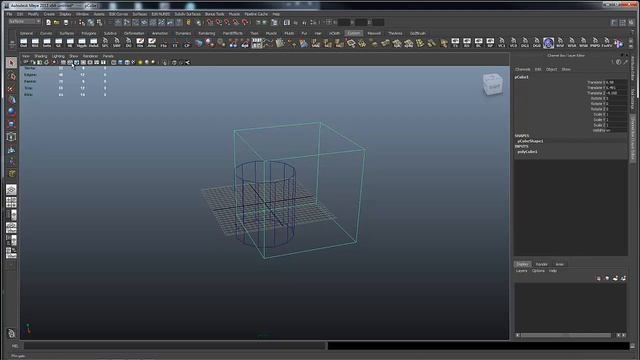Activate the Move tool in toolbox
Viewport: 640px width, 360px height.
point(11,100)
